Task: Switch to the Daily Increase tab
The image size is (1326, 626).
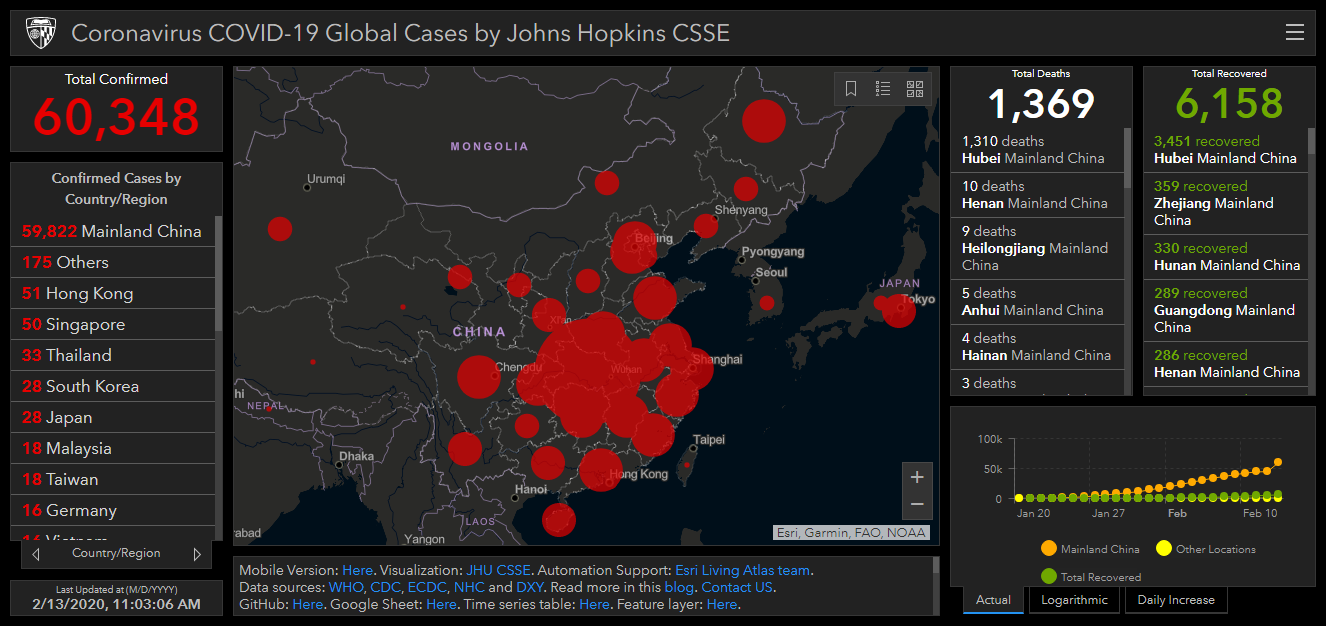Action: [x=1176, y=600]
